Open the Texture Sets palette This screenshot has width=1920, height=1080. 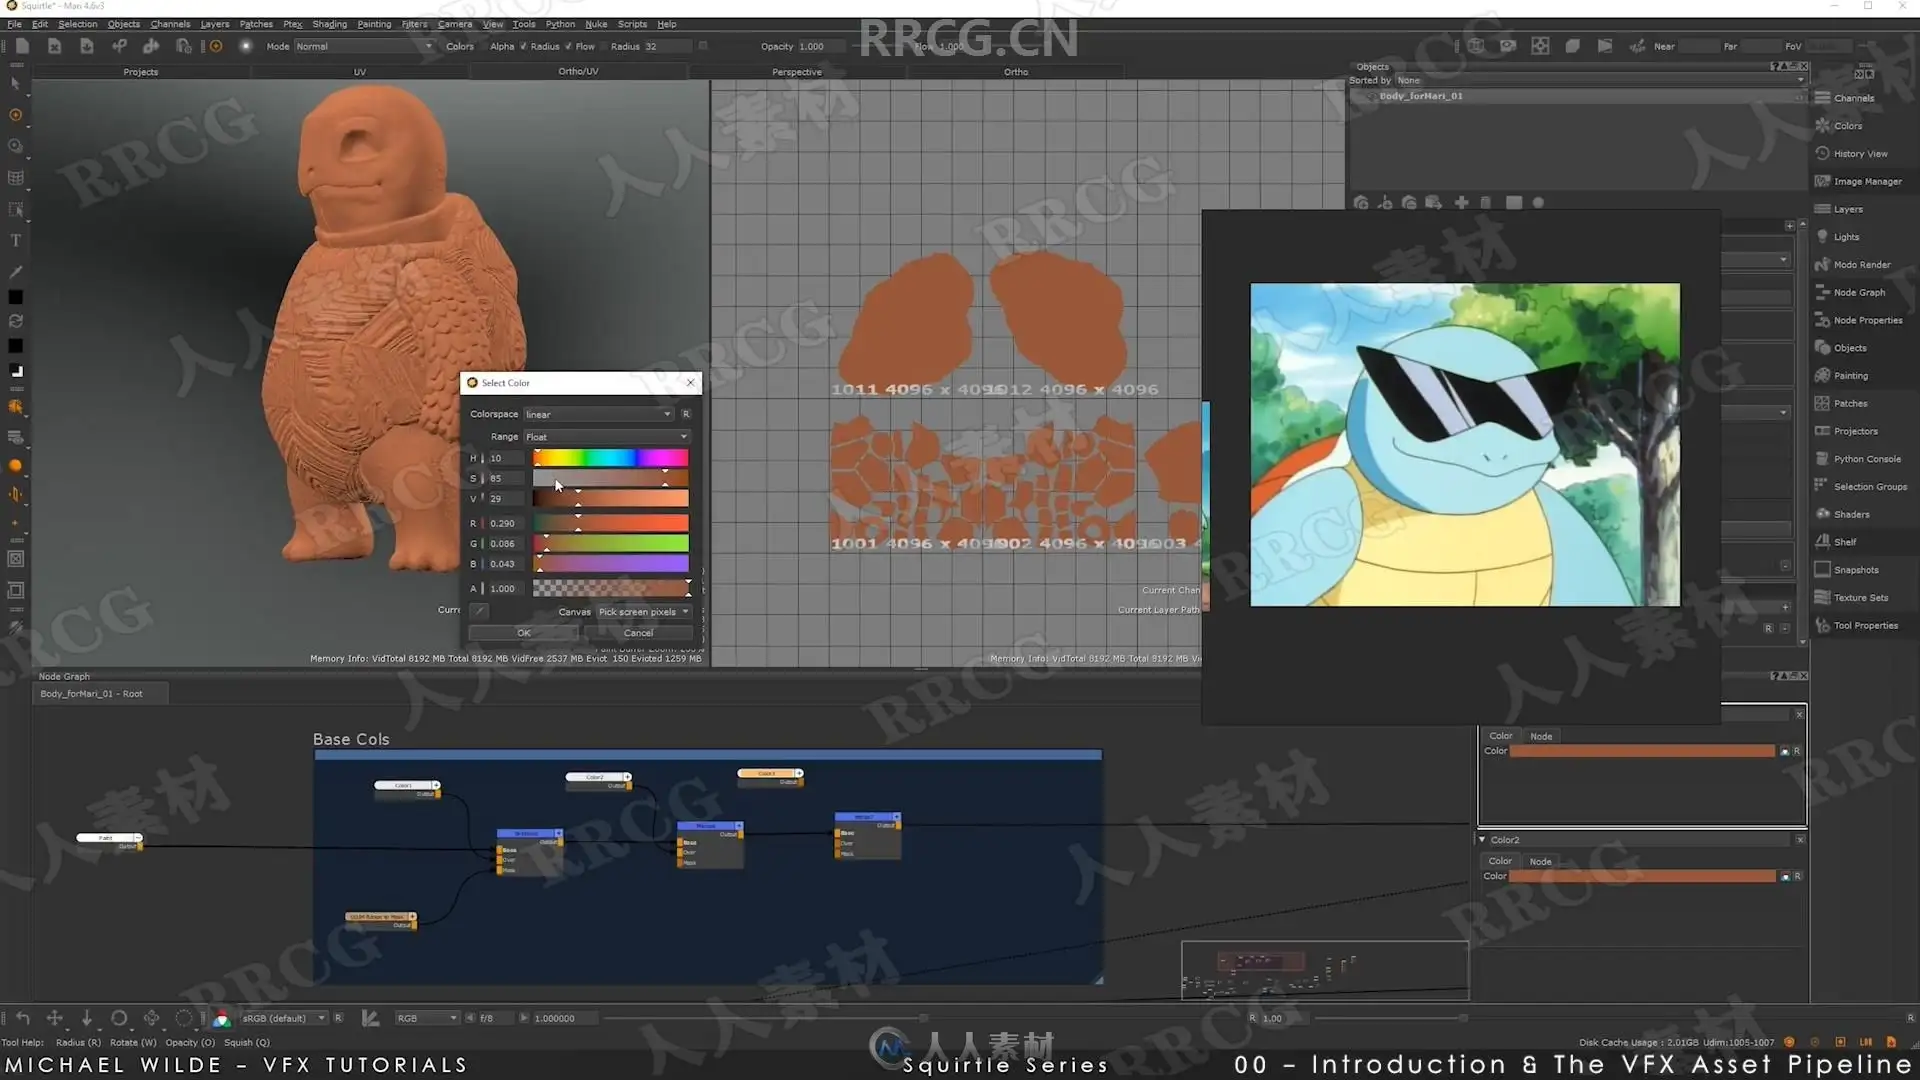pos(1860,598)
